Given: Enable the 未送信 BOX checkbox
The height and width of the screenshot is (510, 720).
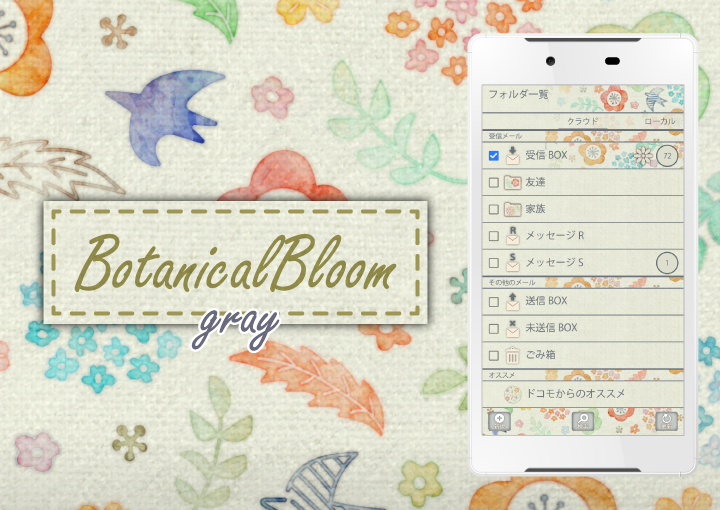Looking at the screenshot, I should pos(493,328).
